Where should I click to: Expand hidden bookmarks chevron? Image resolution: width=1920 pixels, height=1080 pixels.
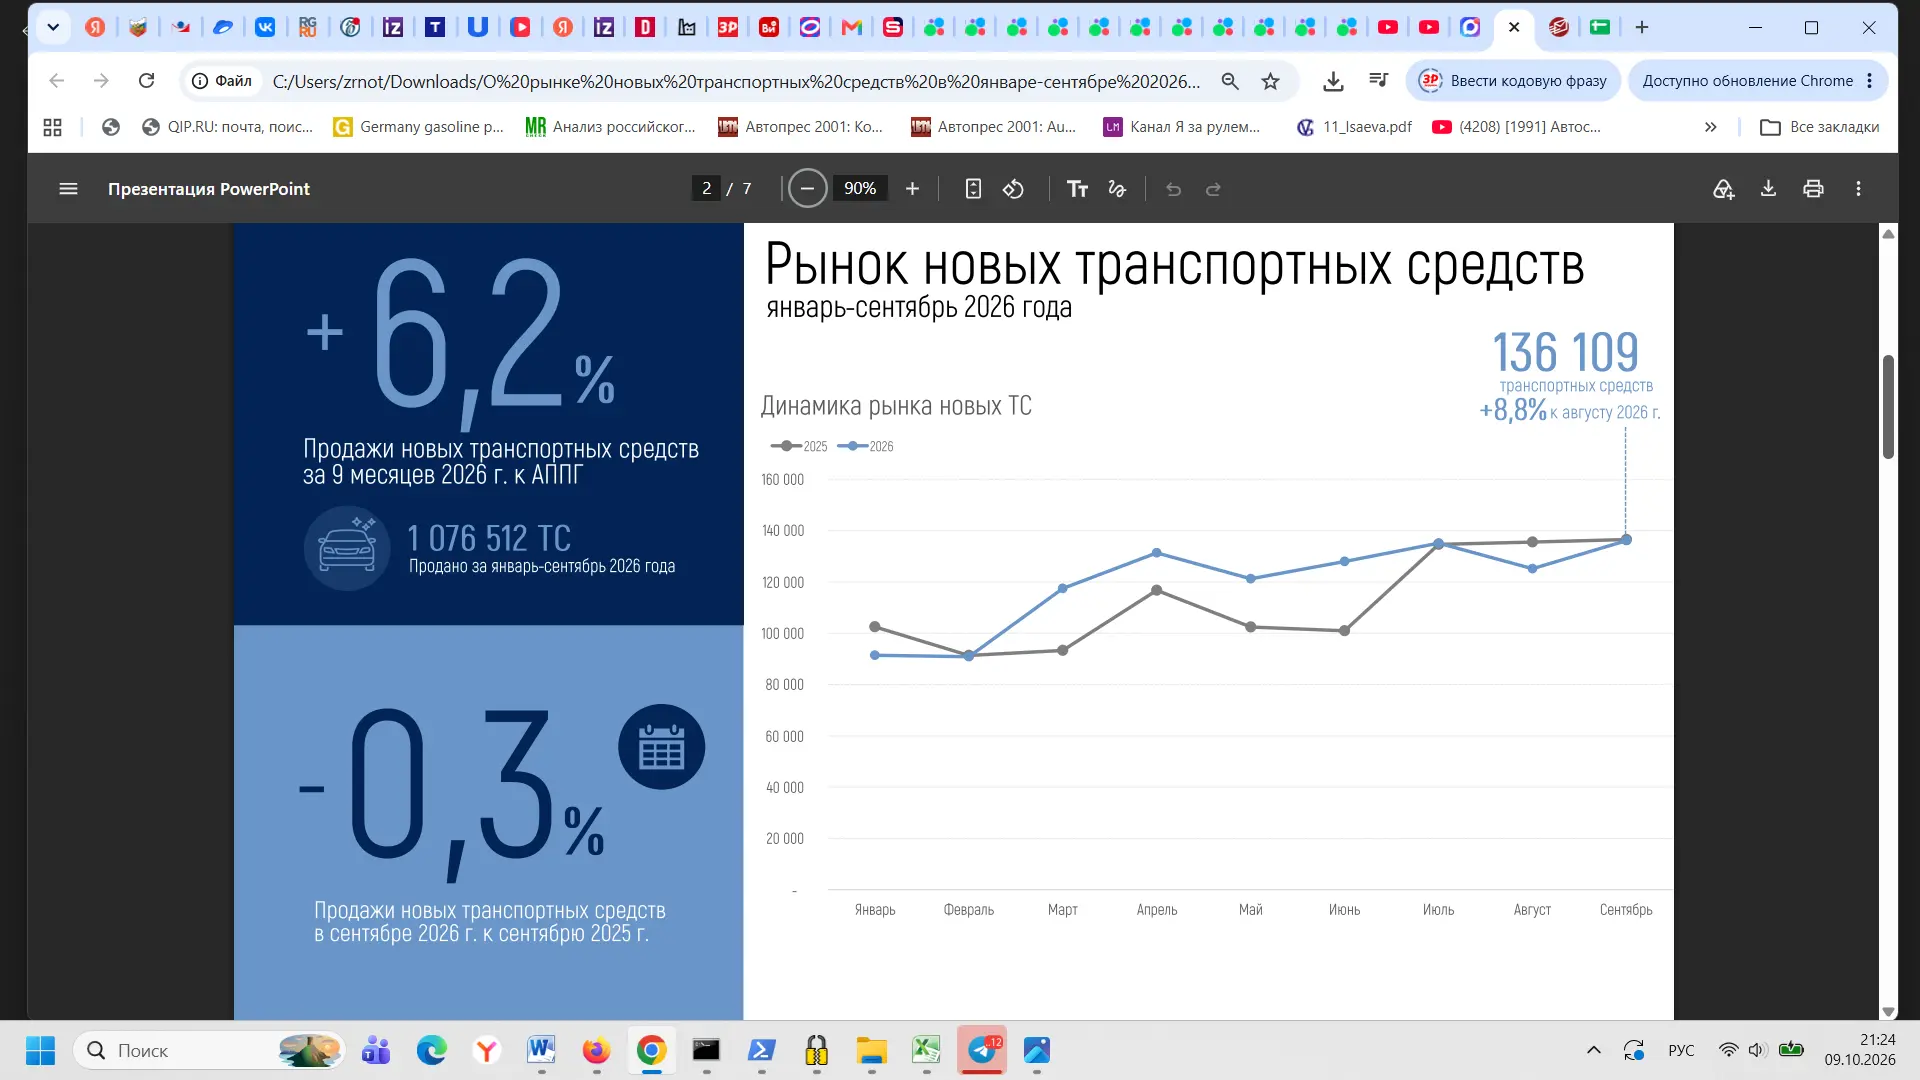tap(1711, 127)
